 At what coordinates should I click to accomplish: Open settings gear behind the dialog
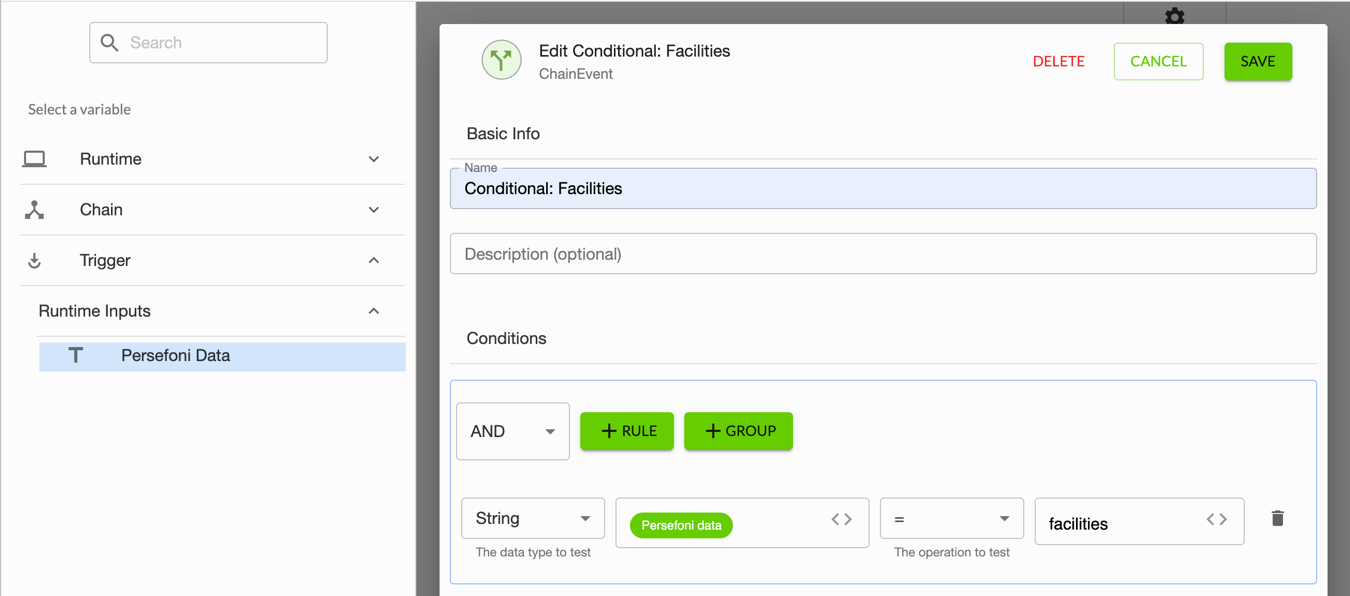tap(1175, 15)
